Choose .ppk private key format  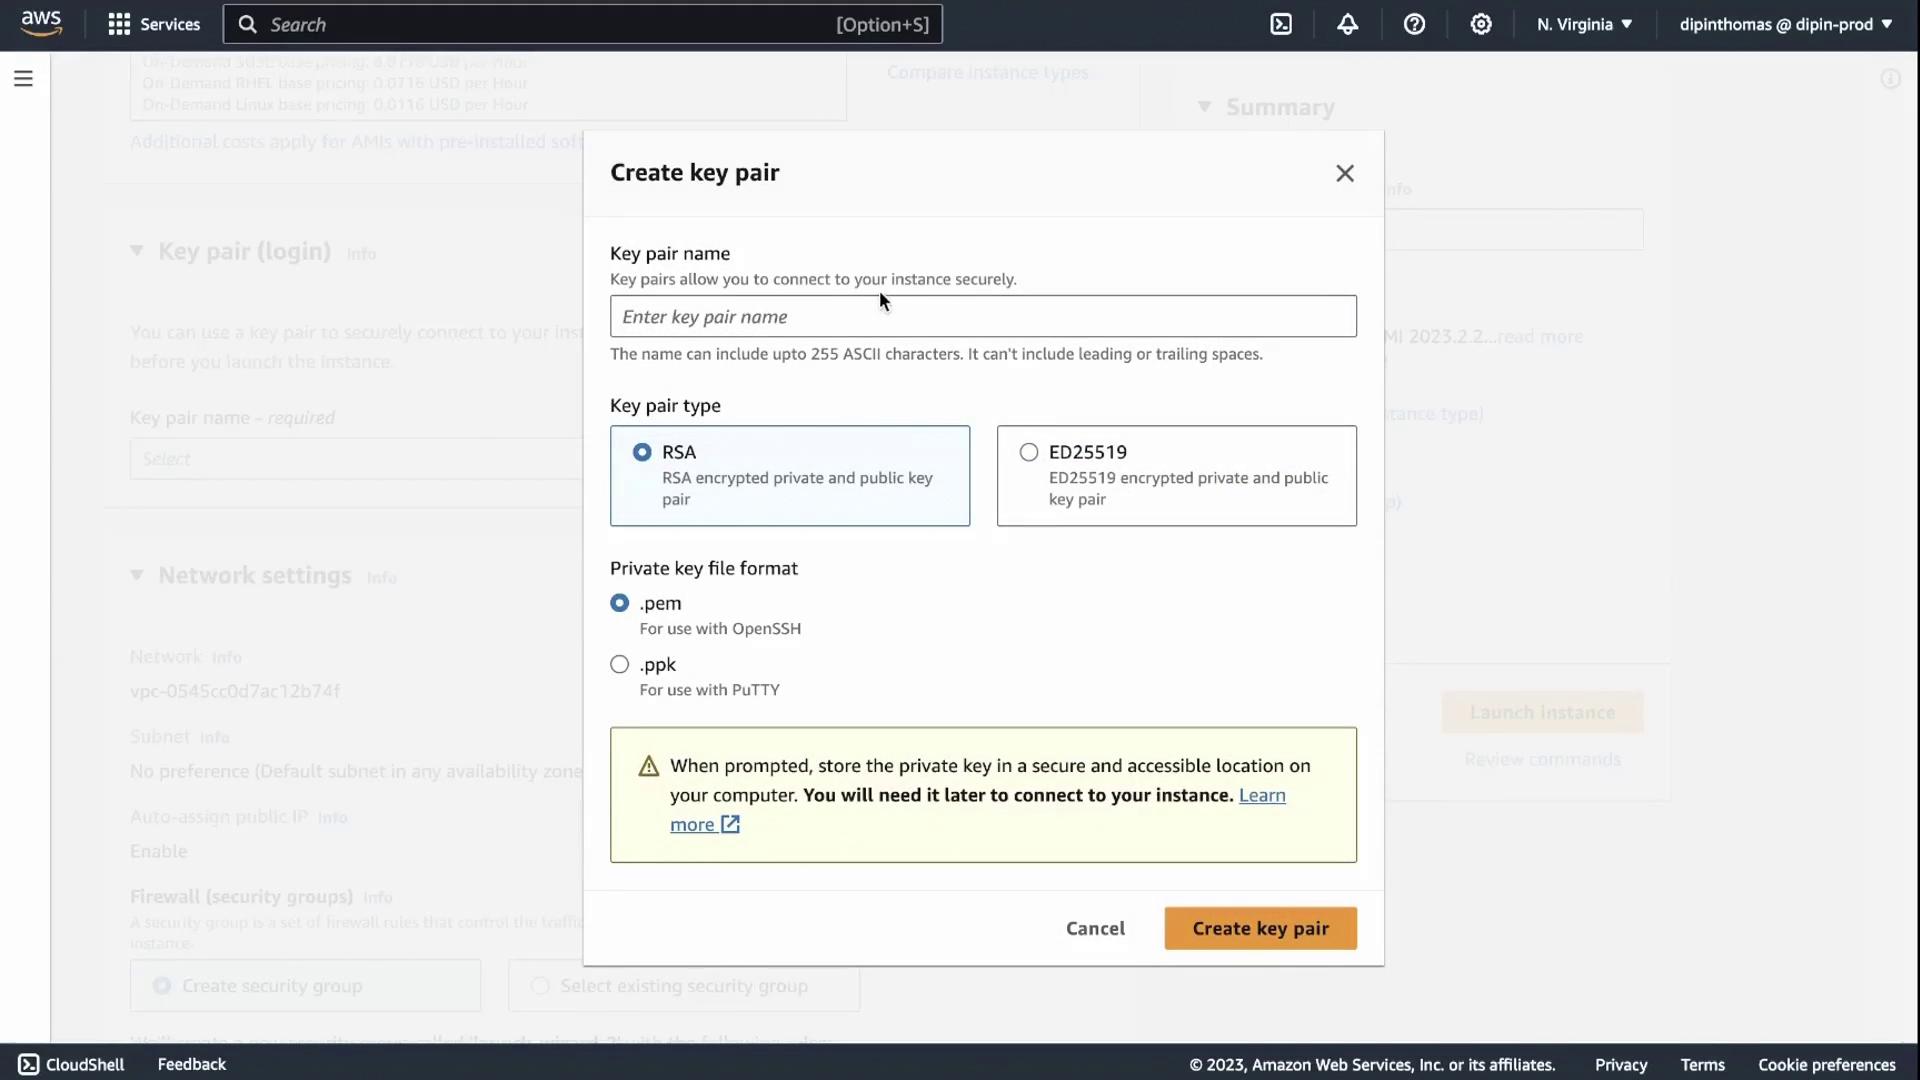[x=620, y=664]
